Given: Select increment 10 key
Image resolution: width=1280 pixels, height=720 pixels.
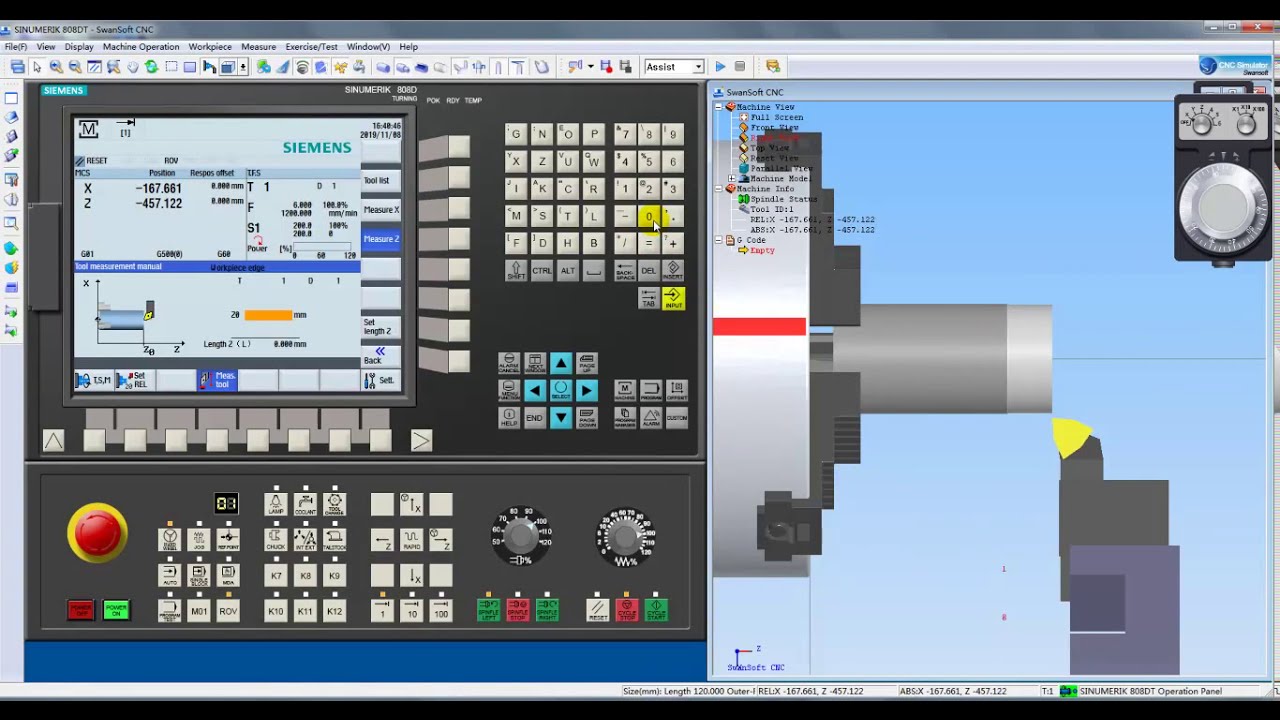Looking at the screenshot, I should coord(411,611).
